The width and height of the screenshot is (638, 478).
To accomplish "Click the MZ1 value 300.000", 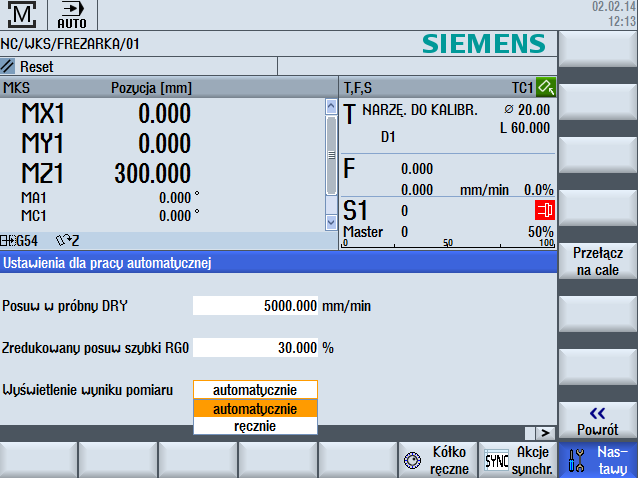I will coord(153,173).
